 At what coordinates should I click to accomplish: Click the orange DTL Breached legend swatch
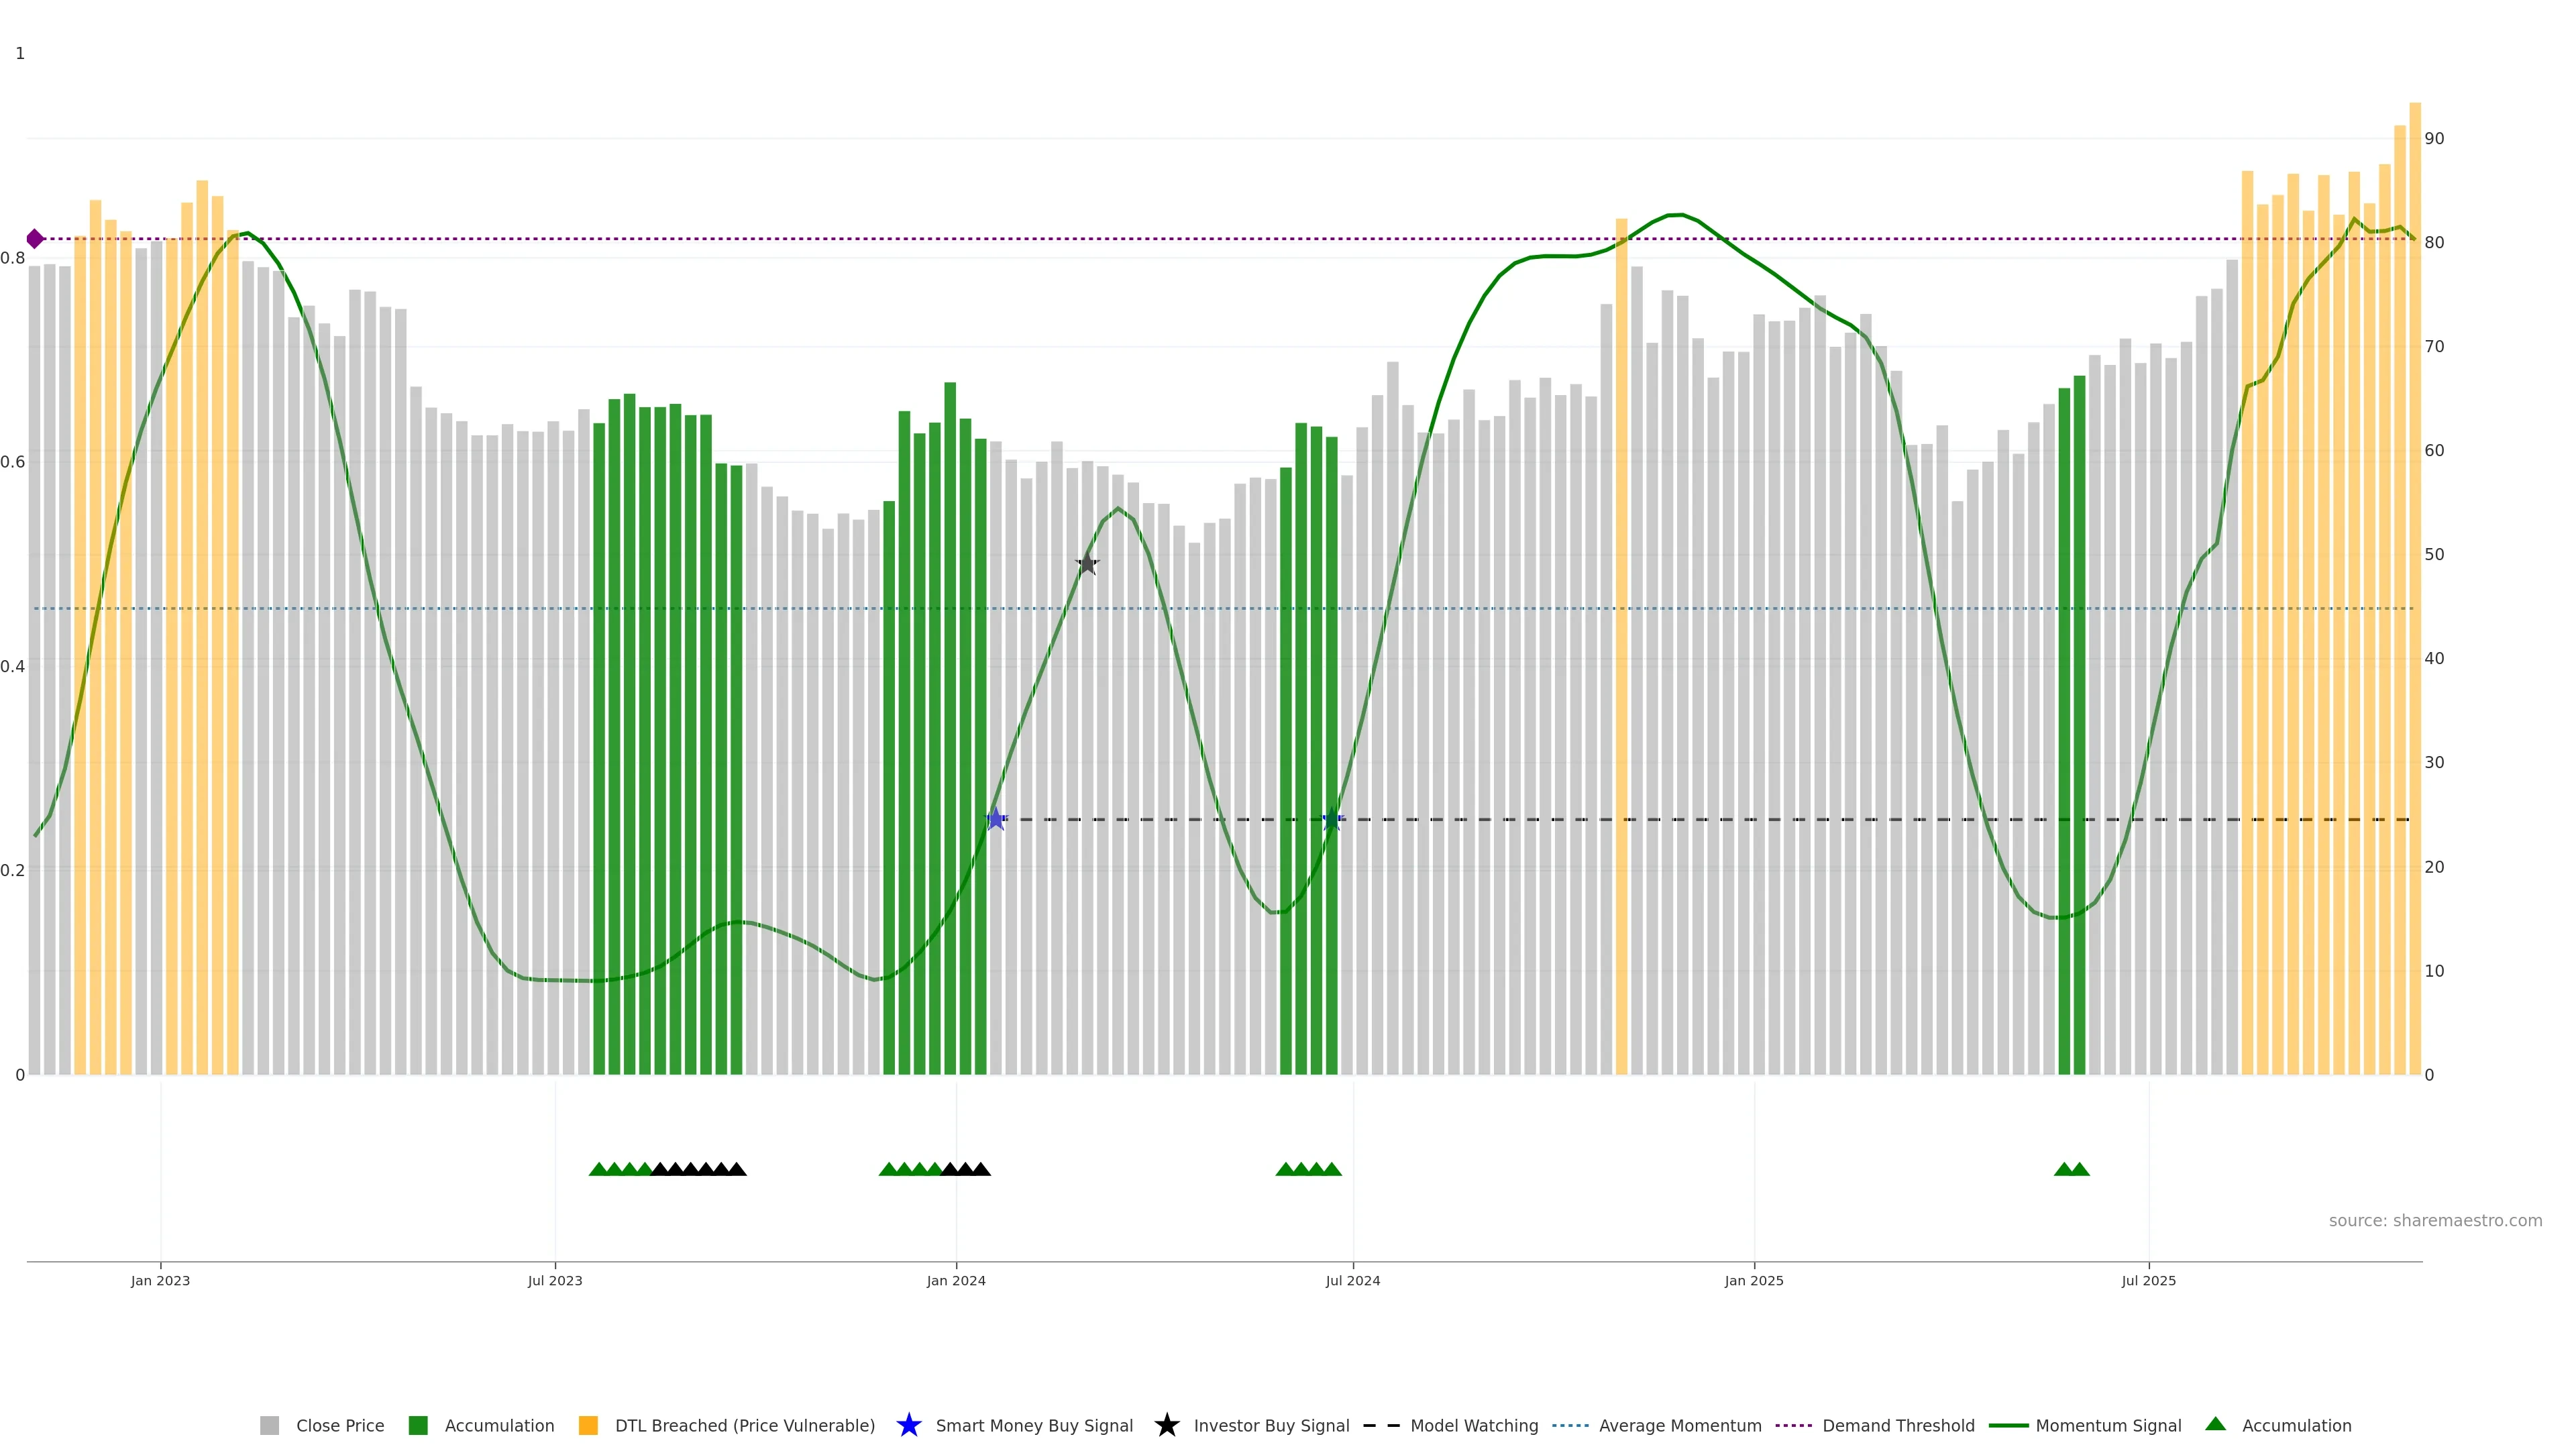point(588,1426)
